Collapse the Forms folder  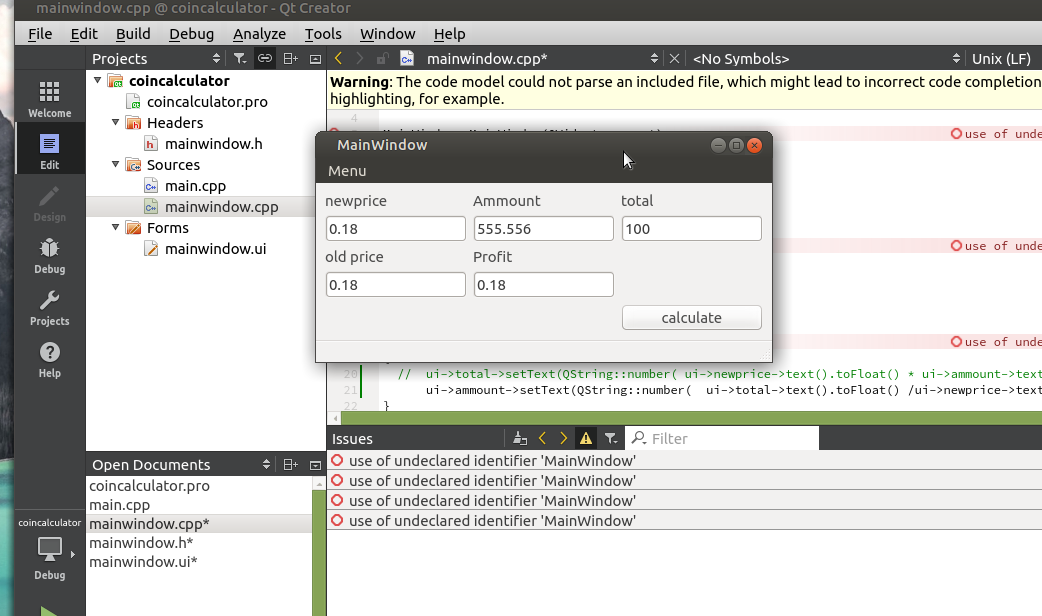click(x=116, y=227)
